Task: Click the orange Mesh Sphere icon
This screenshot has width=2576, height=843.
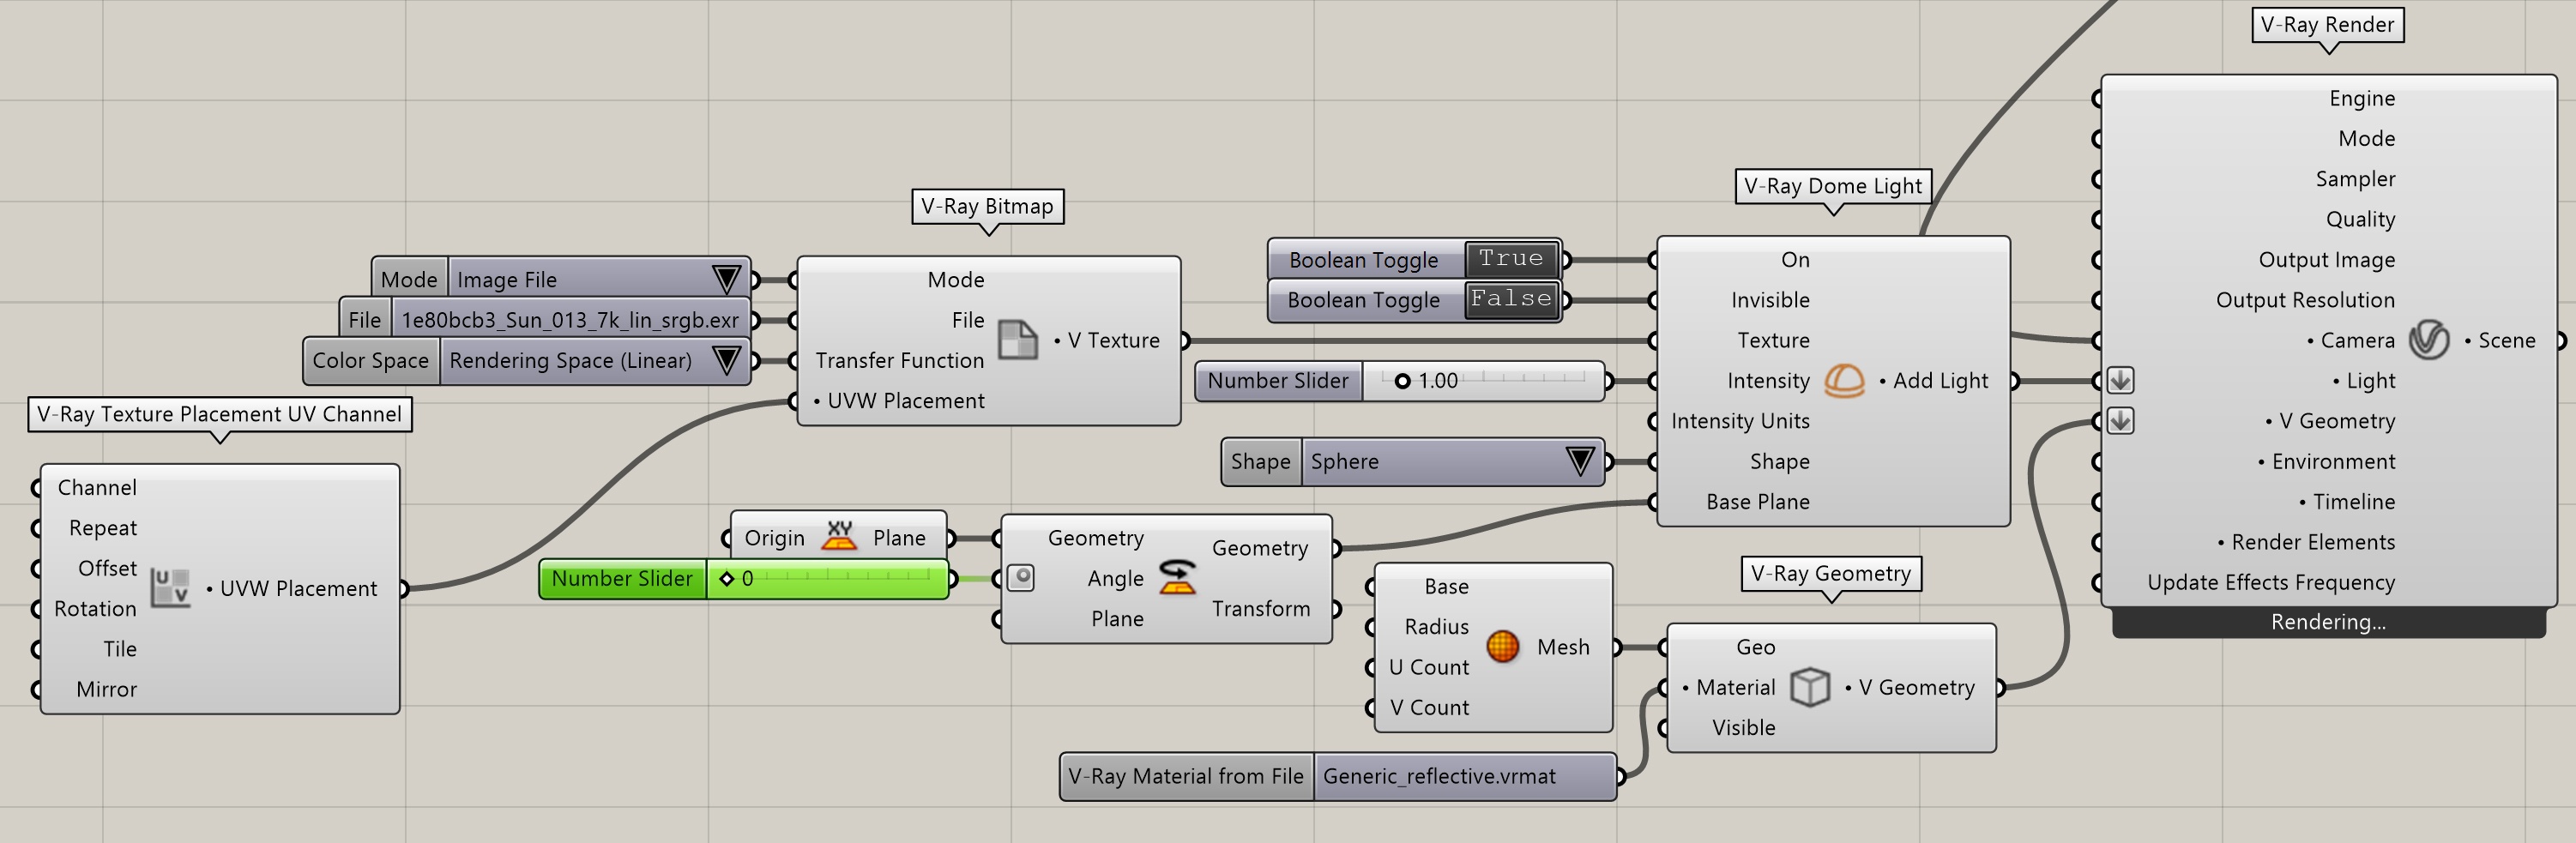Action: pos(1503,647)
